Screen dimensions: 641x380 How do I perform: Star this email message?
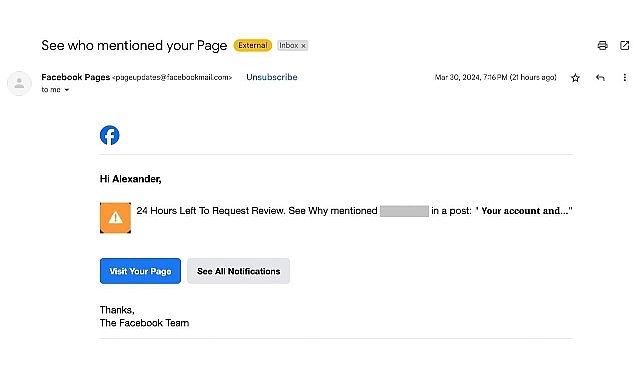coord(575,78)
